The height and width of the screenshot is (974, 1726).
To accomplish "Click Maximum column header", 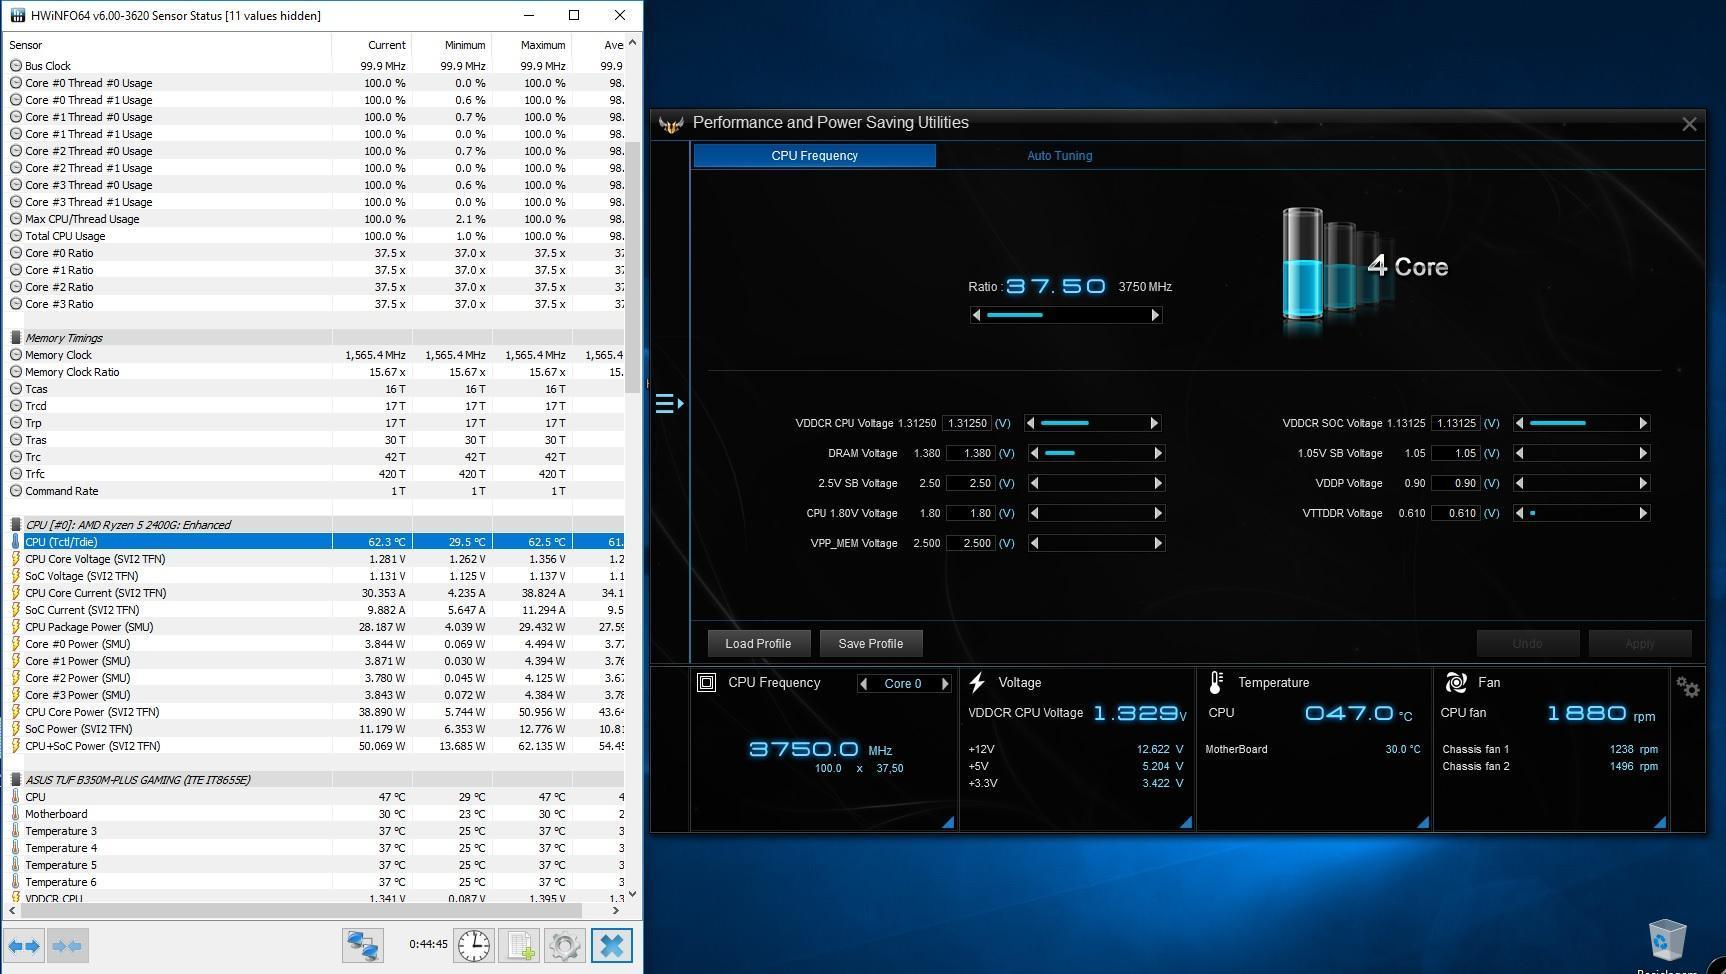I will point(532,45).
